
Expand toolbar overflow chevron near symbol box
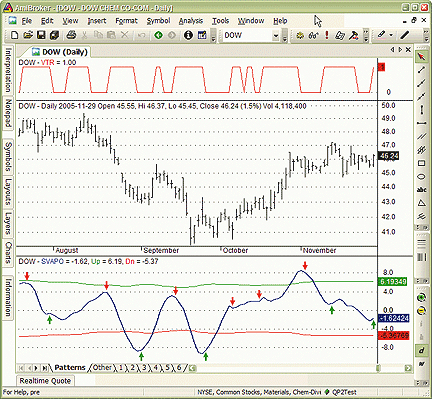[284, 35]
